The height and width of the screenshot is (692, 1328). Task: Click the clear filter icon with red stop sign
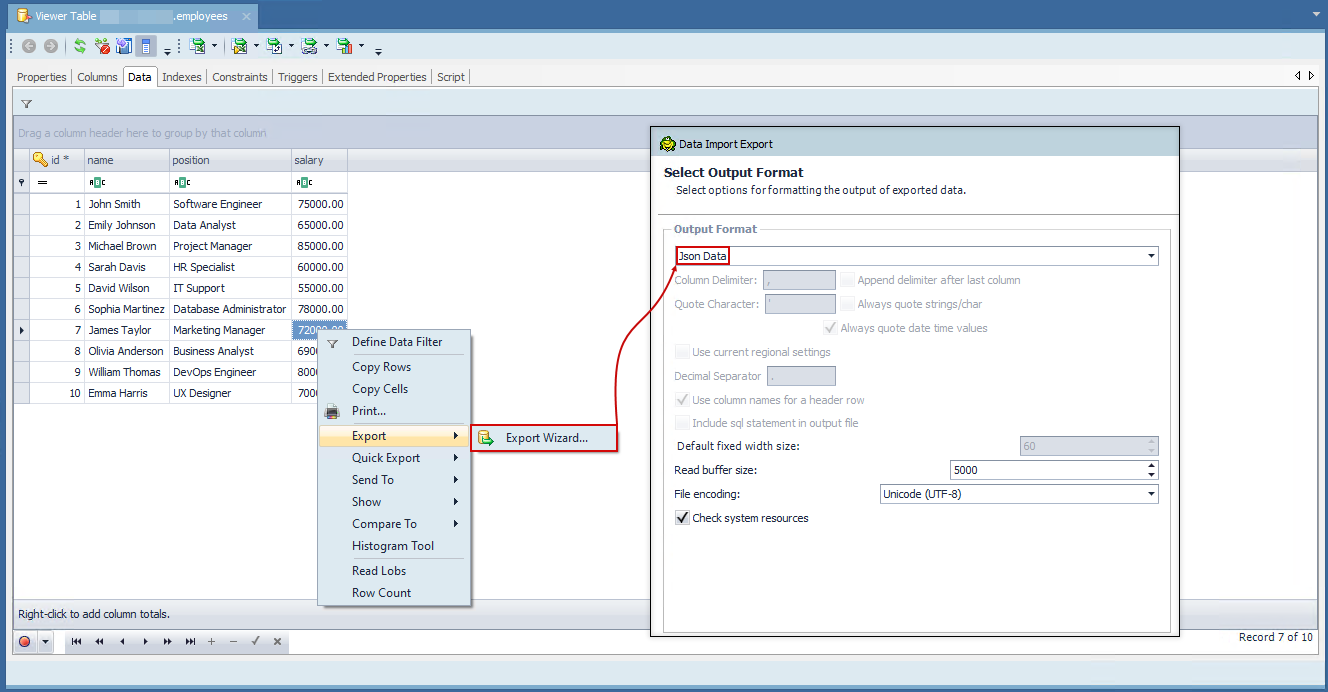pyautogui.click(x=102, y=46)
